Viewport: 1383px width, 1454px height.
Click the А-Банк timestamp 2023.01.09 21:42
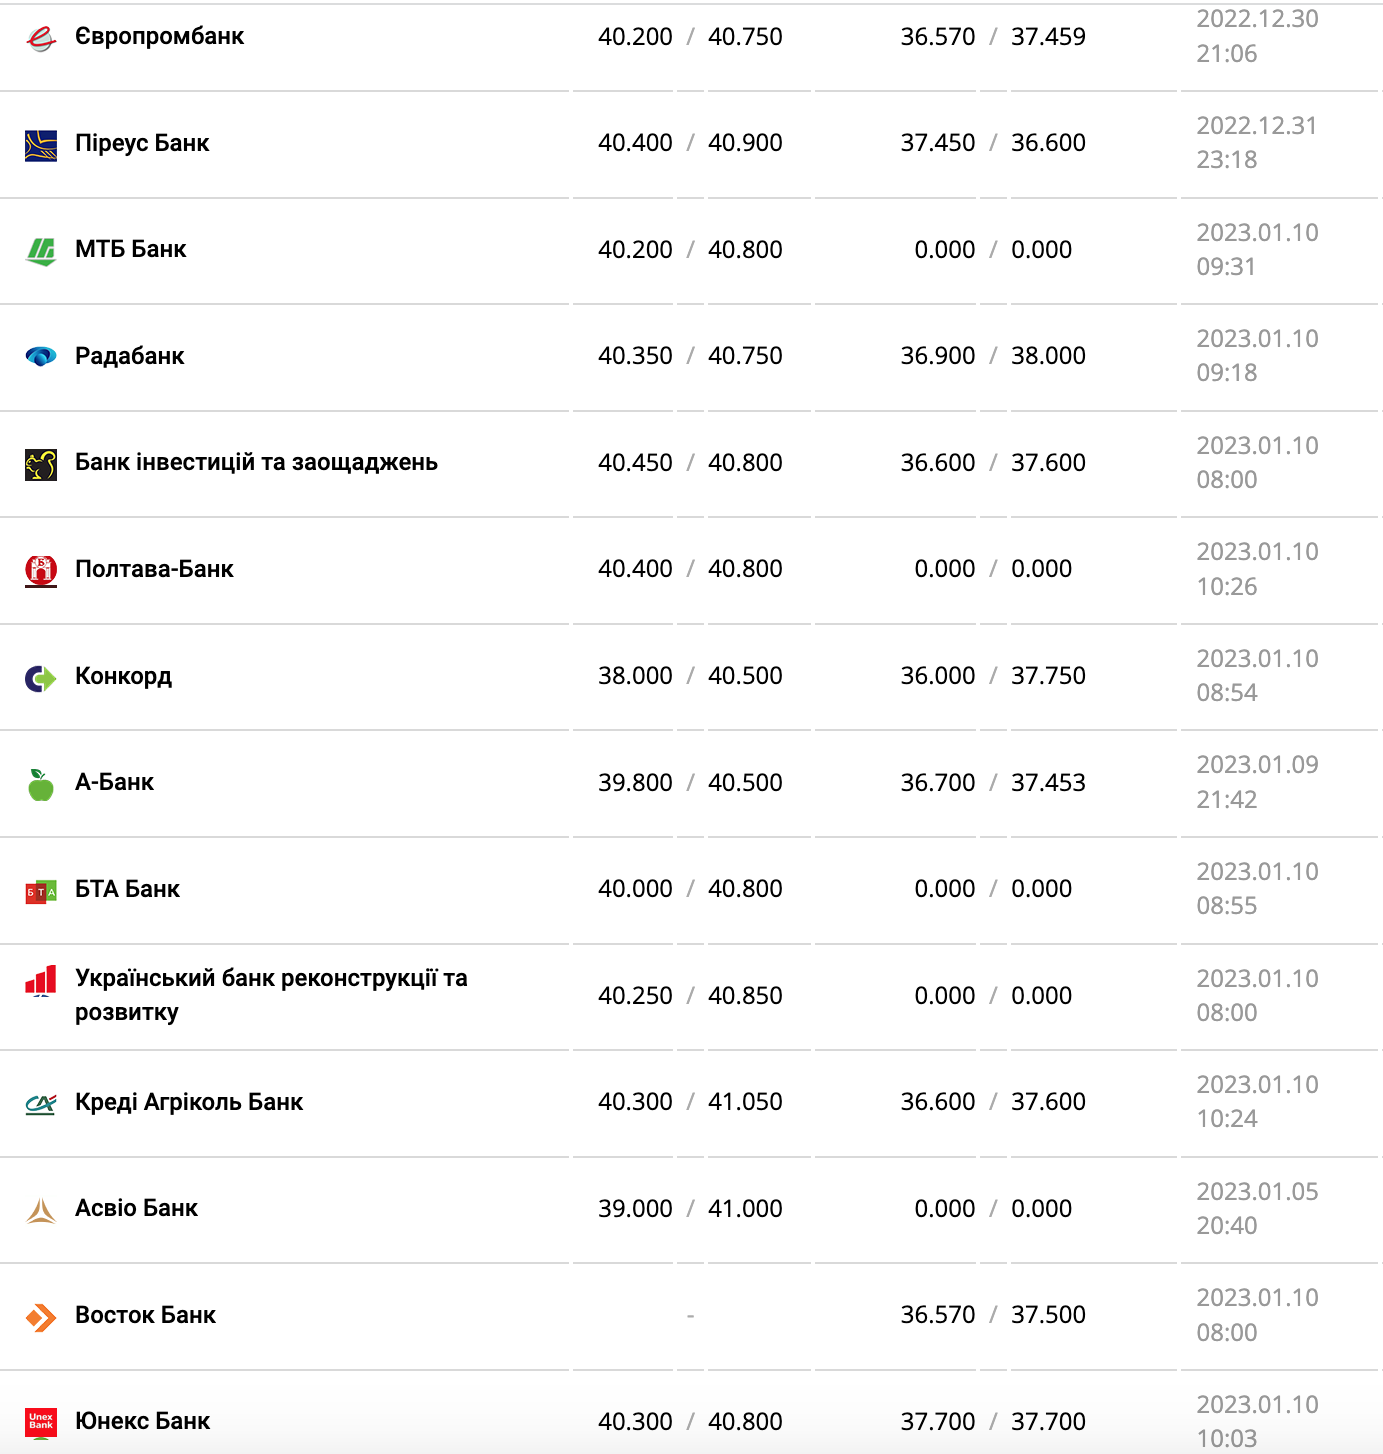pyautogui.click(x=1257, y=782)
